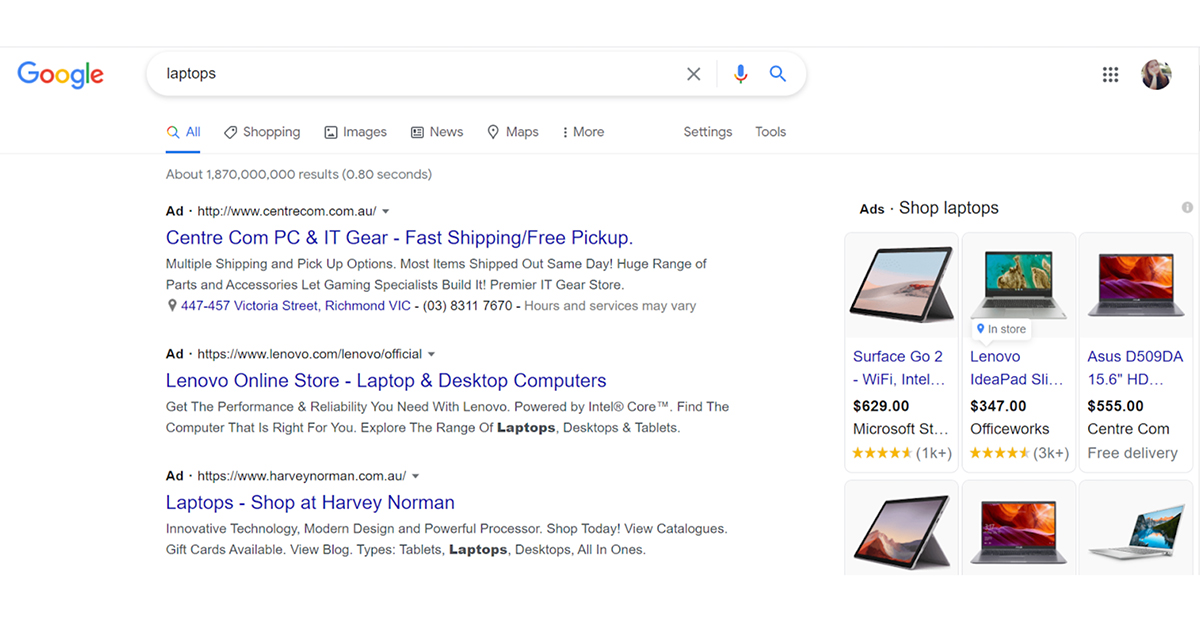Switch to the Shopping tab
The height and width of the screenshot is (630, 1200).
pyautogui.click(x=262, y=132)
